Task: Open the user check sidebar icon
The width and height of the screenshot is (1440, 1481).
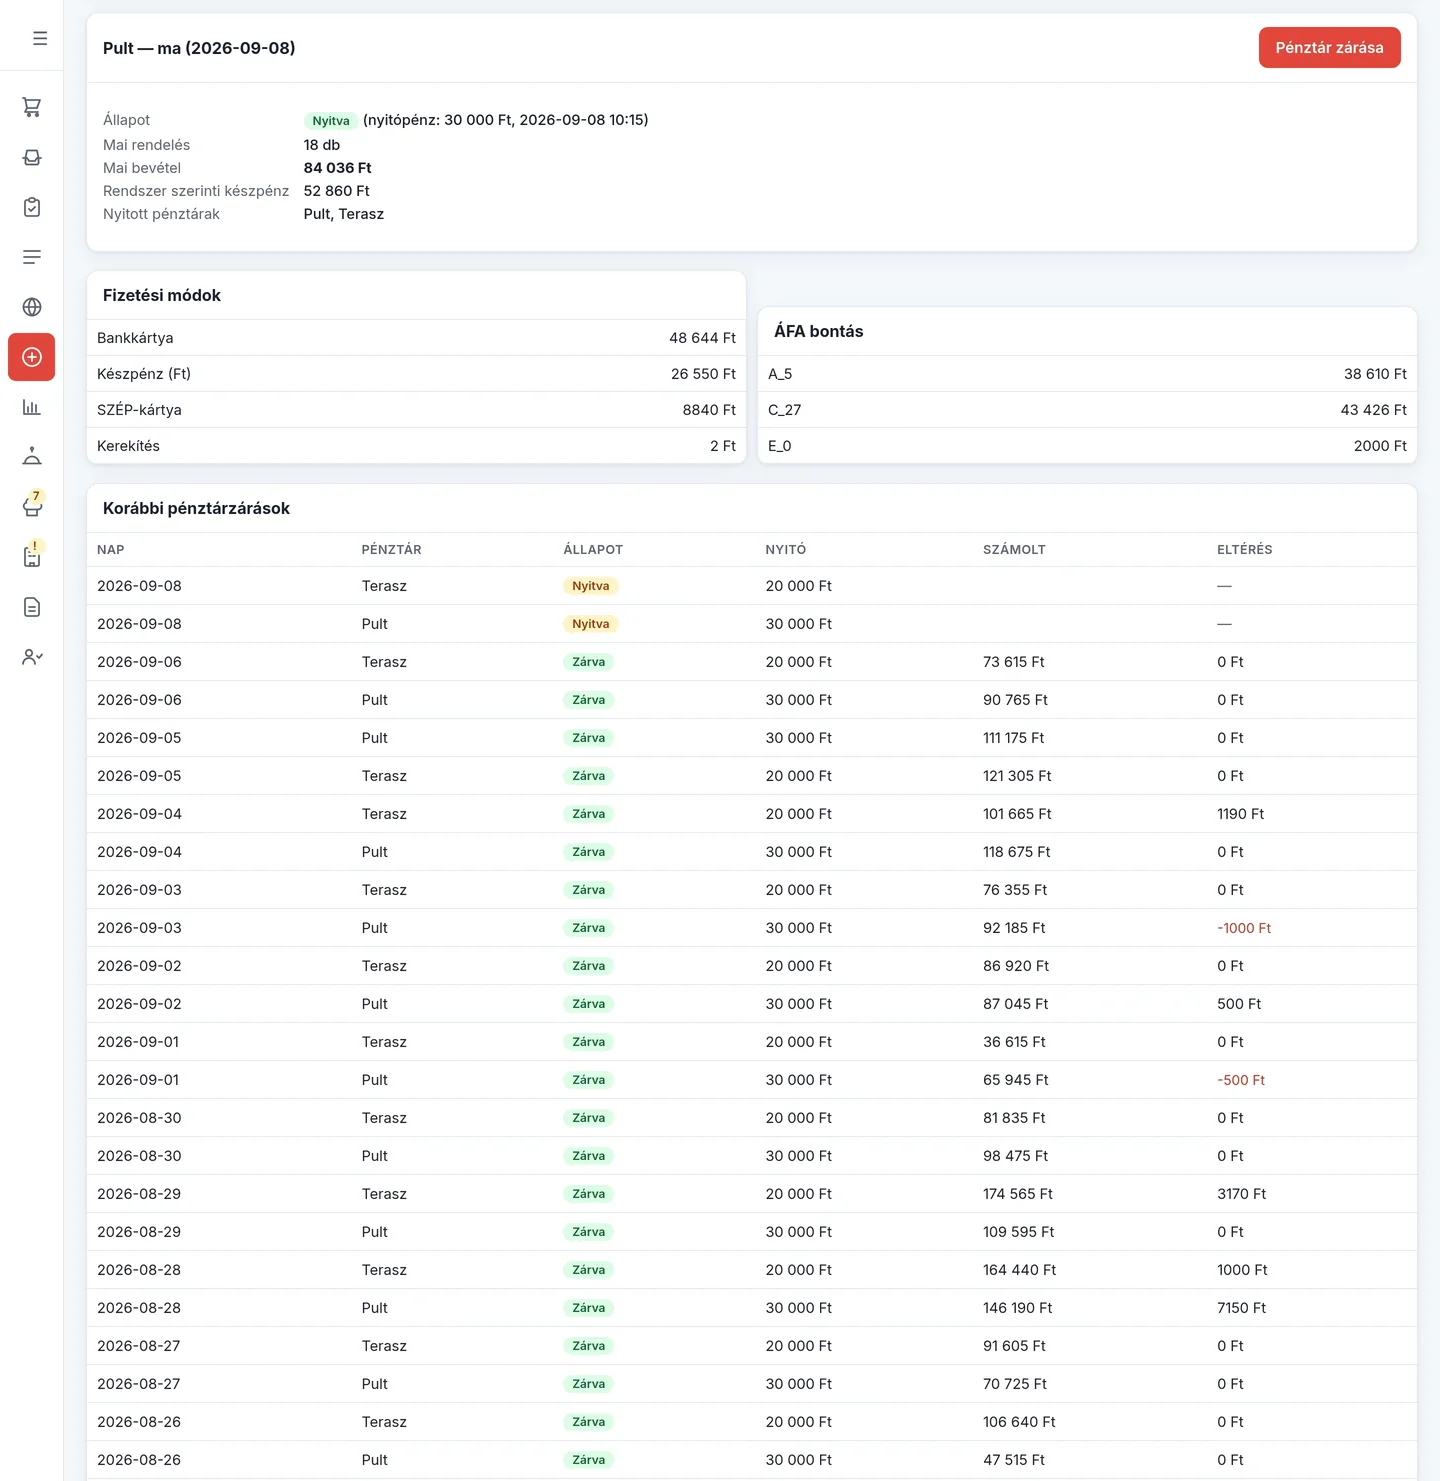Action: [32, 657]
